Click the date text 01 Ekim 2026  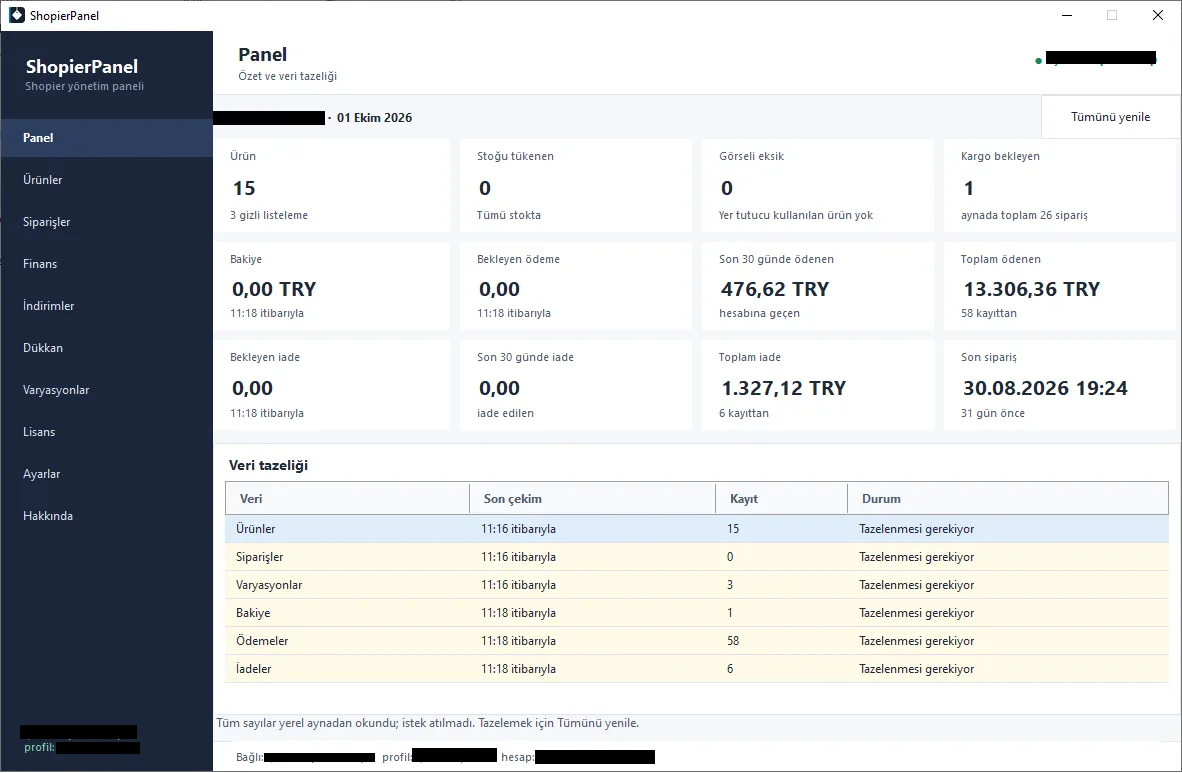tap(375, 118)
